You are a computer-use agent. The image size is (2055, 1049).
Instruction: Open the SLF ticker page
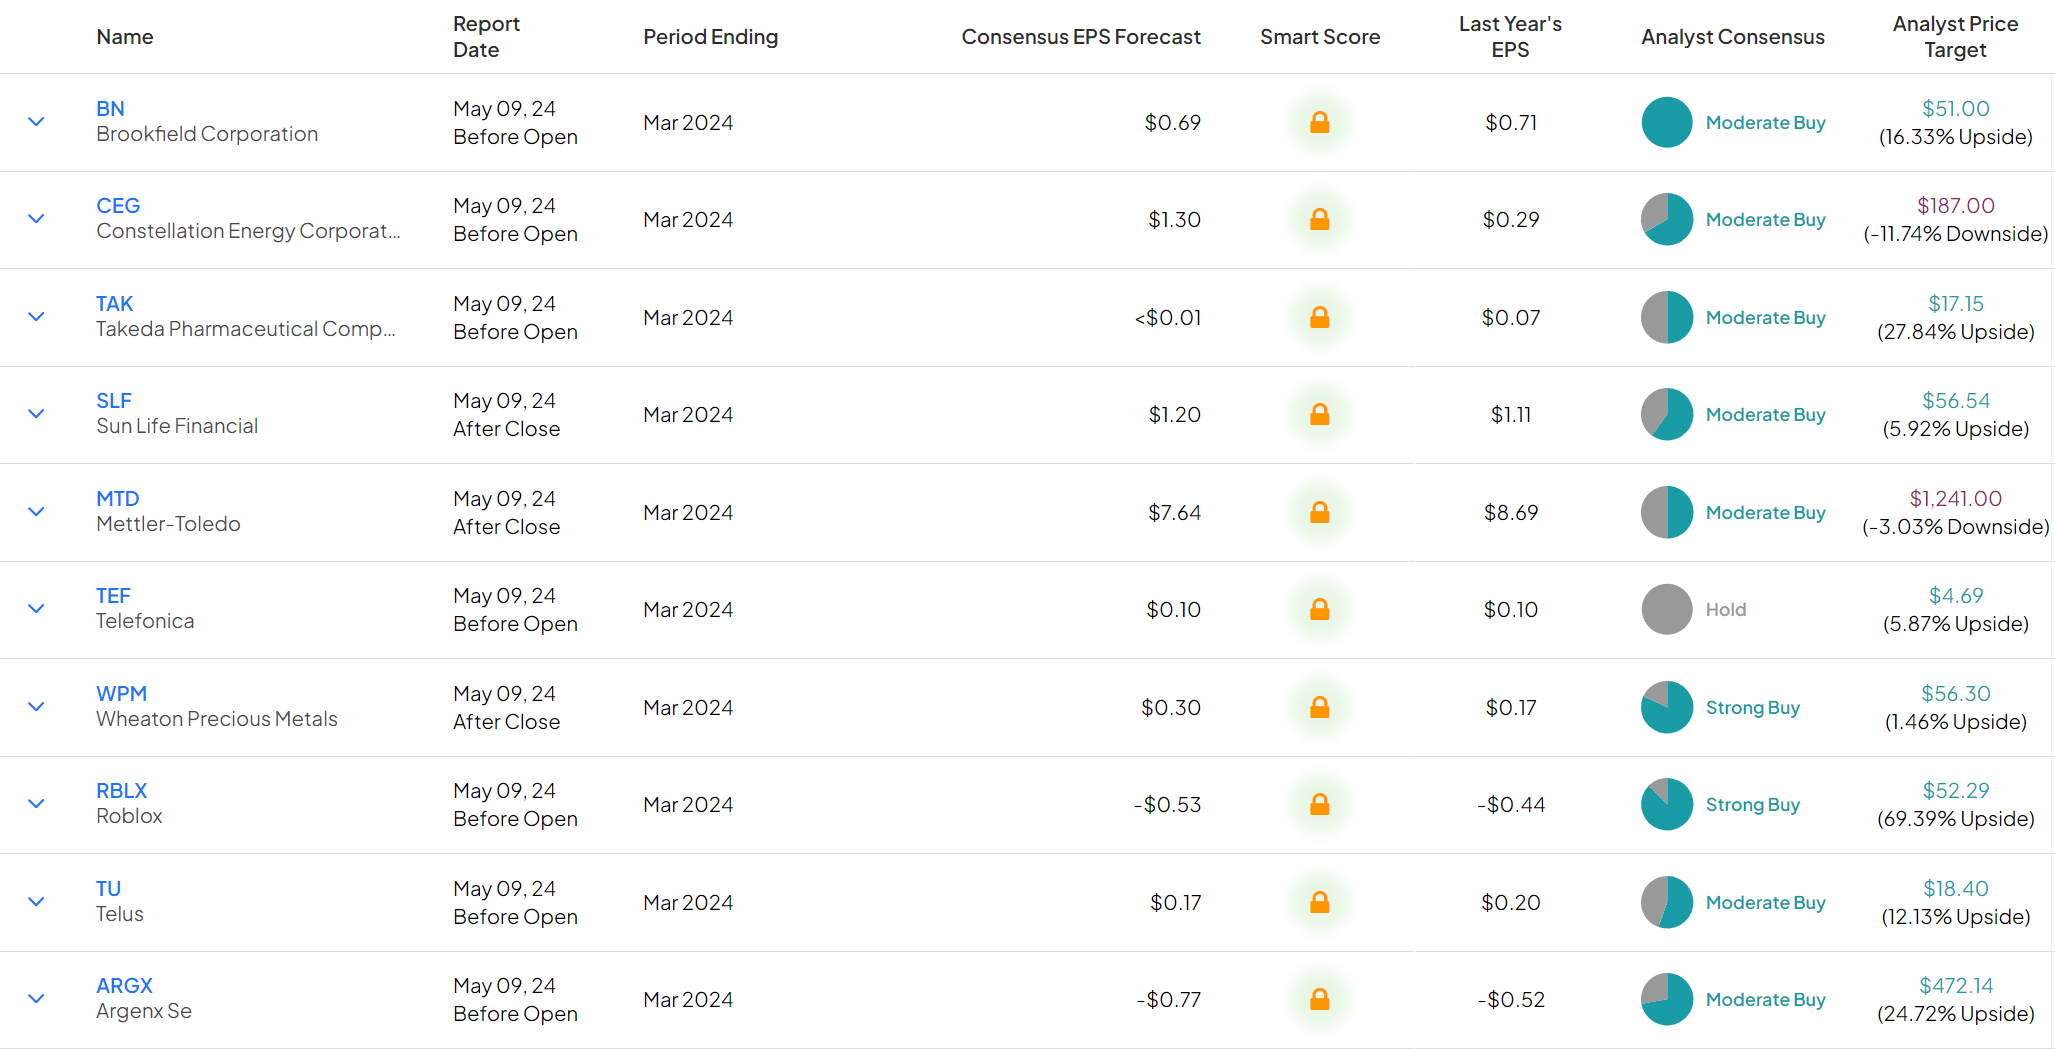click(114, 401)
